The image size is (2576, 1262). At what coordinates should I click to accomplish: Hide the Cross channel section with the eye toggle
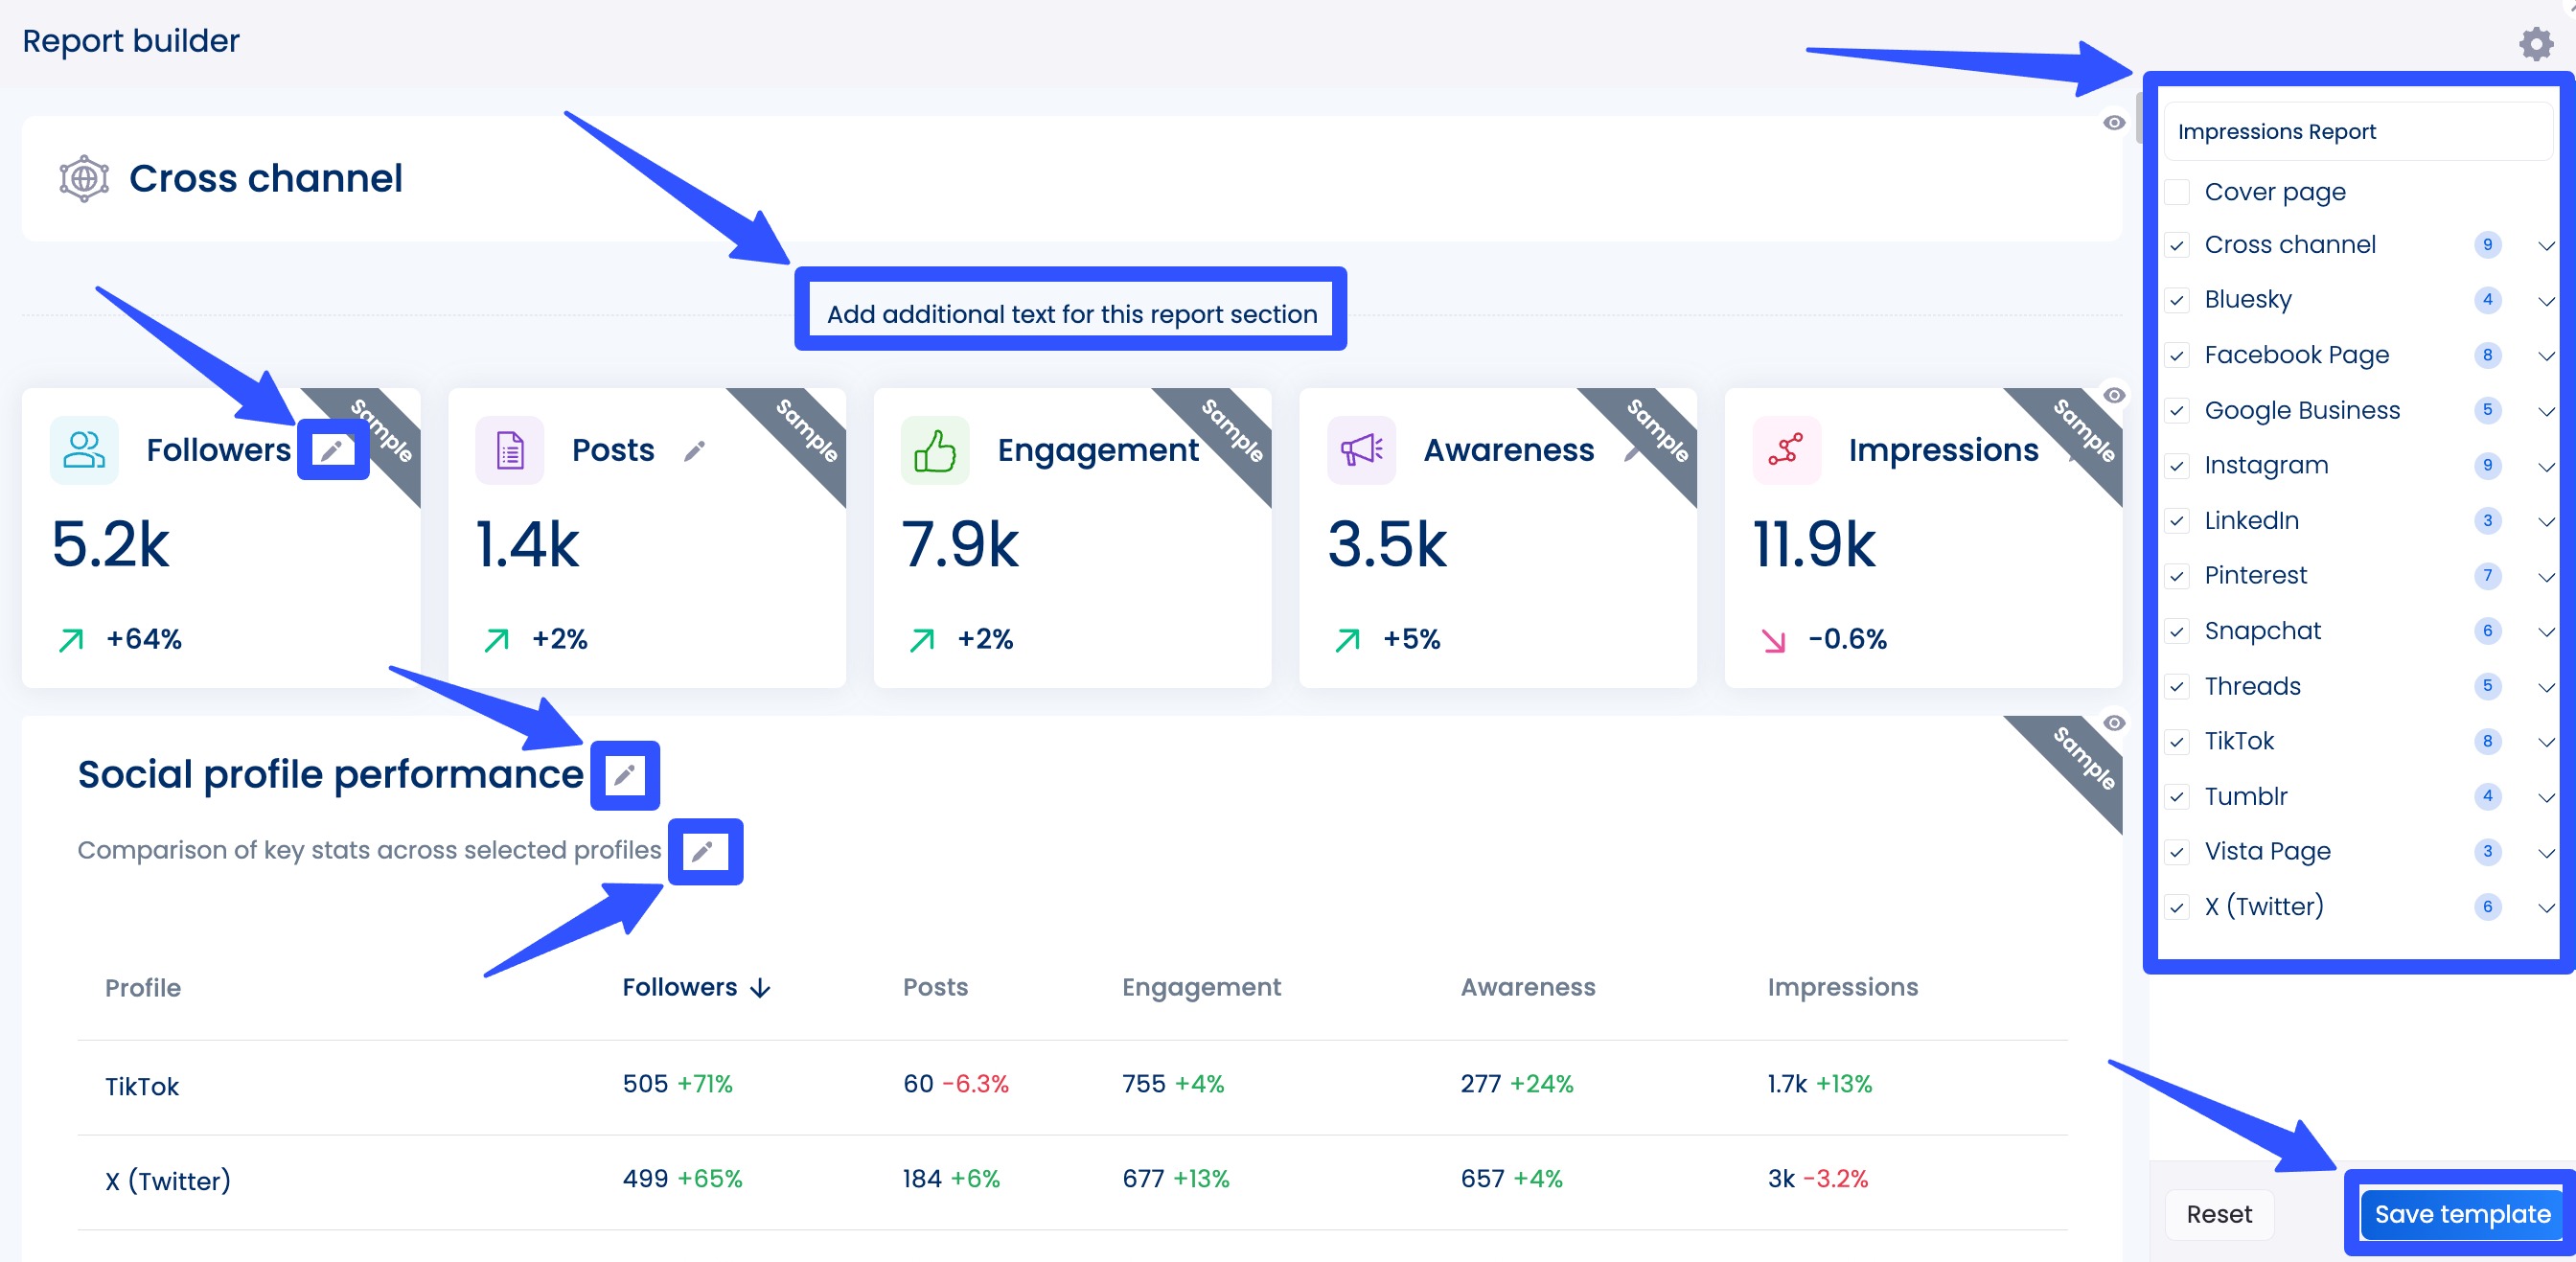coord(2114,121)
